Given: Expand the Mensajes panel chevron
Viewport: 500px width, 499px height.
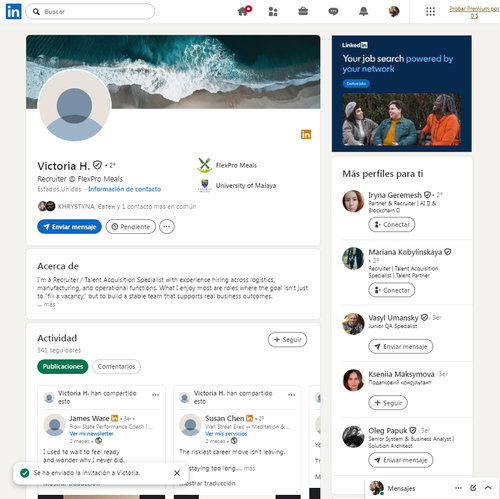Looking at the screenshot, I should pyautogui.click(x=488, y=488).
